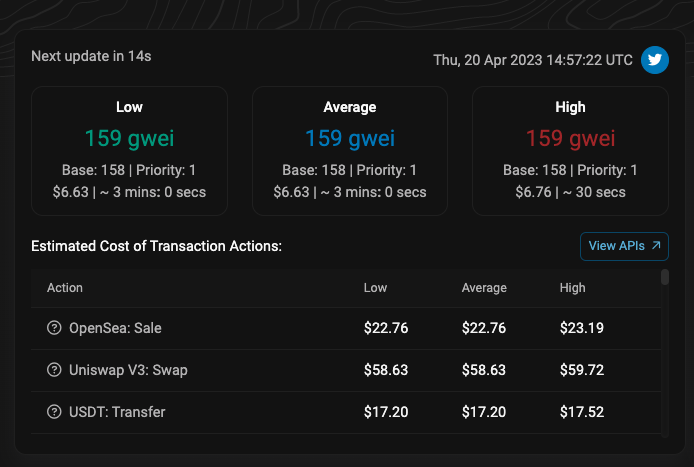Open the help icon beside USDT: Transfer

54,412
